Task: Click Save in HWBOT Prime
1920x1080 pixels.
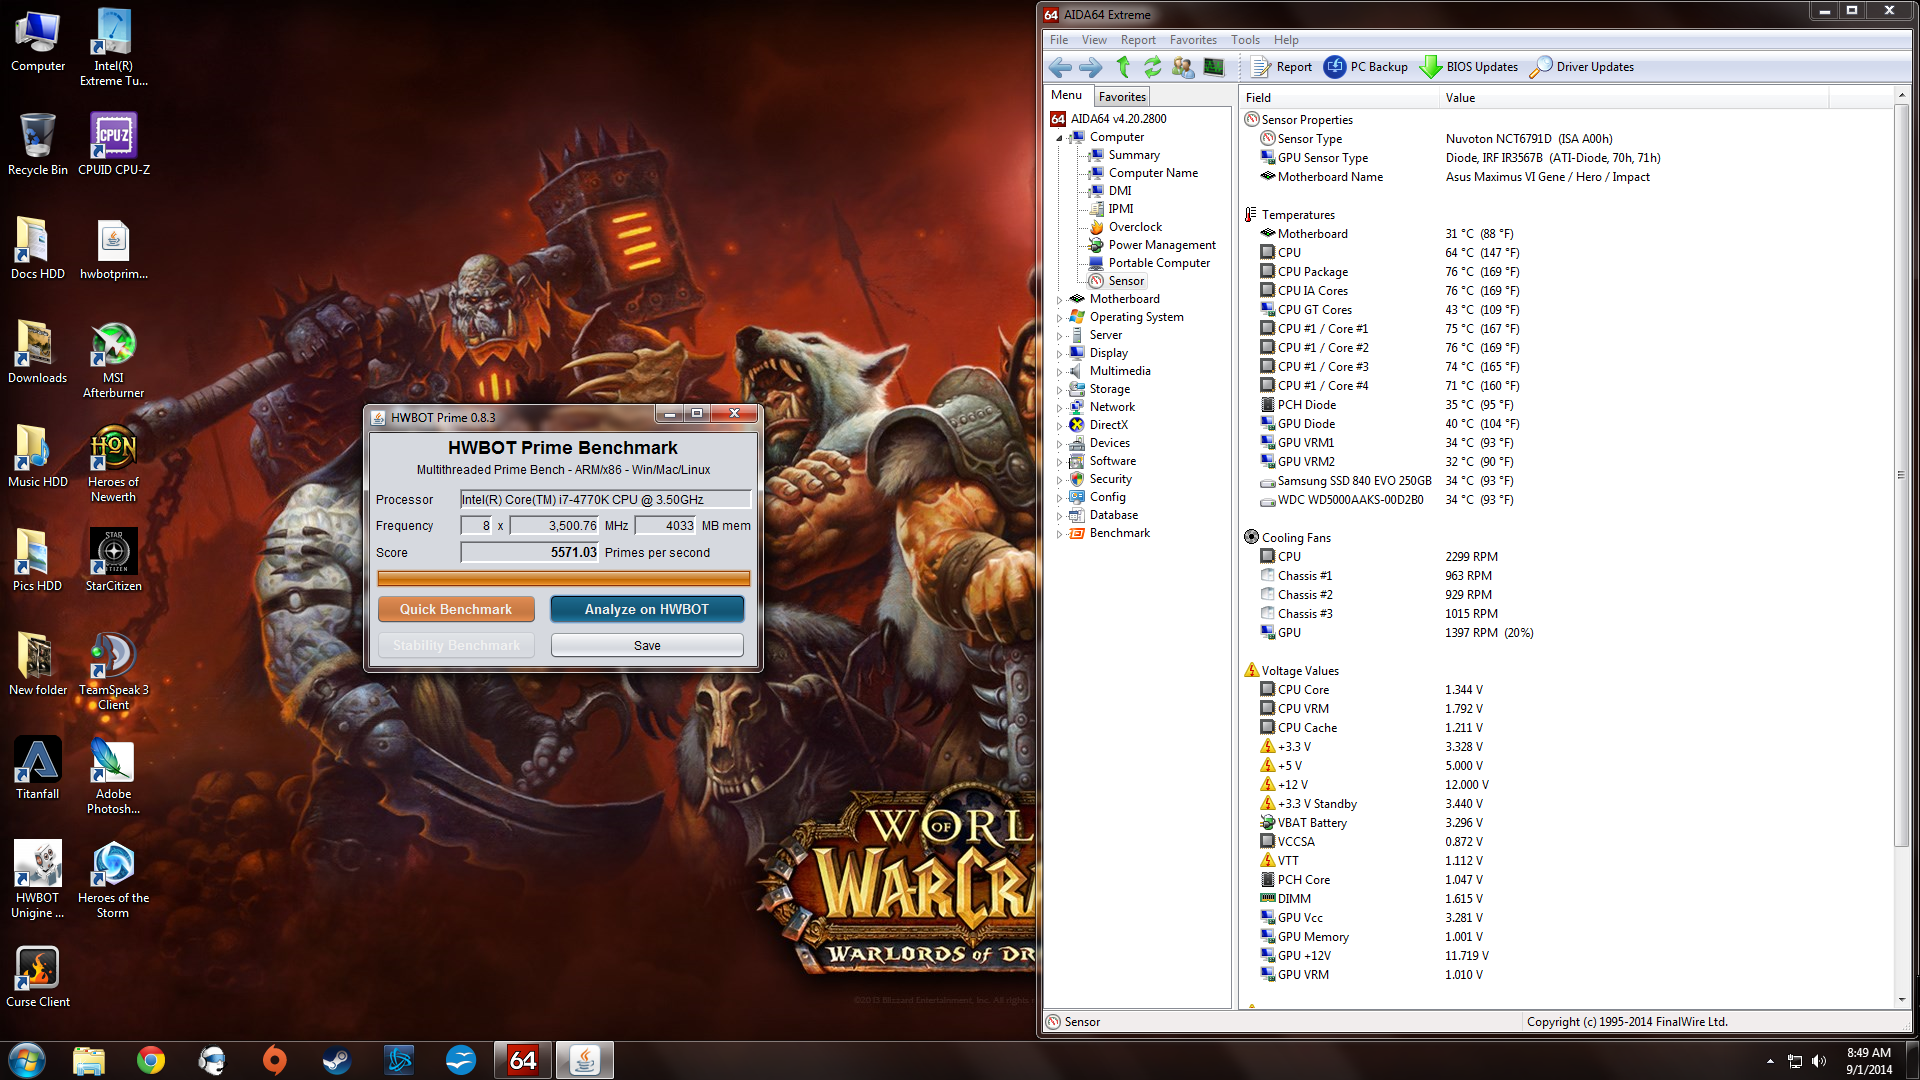Action: point(647,645)
